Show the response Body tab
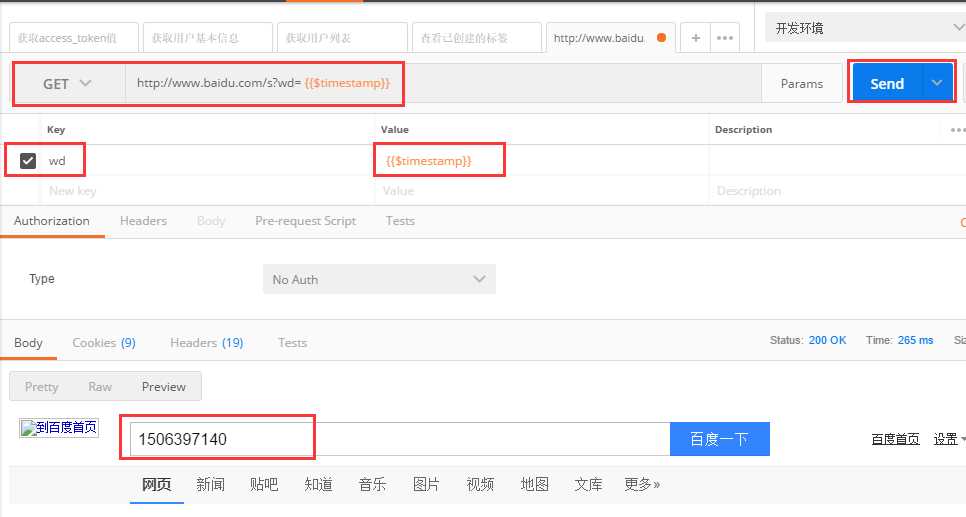966x517 pixels. [x=28, y=343]
